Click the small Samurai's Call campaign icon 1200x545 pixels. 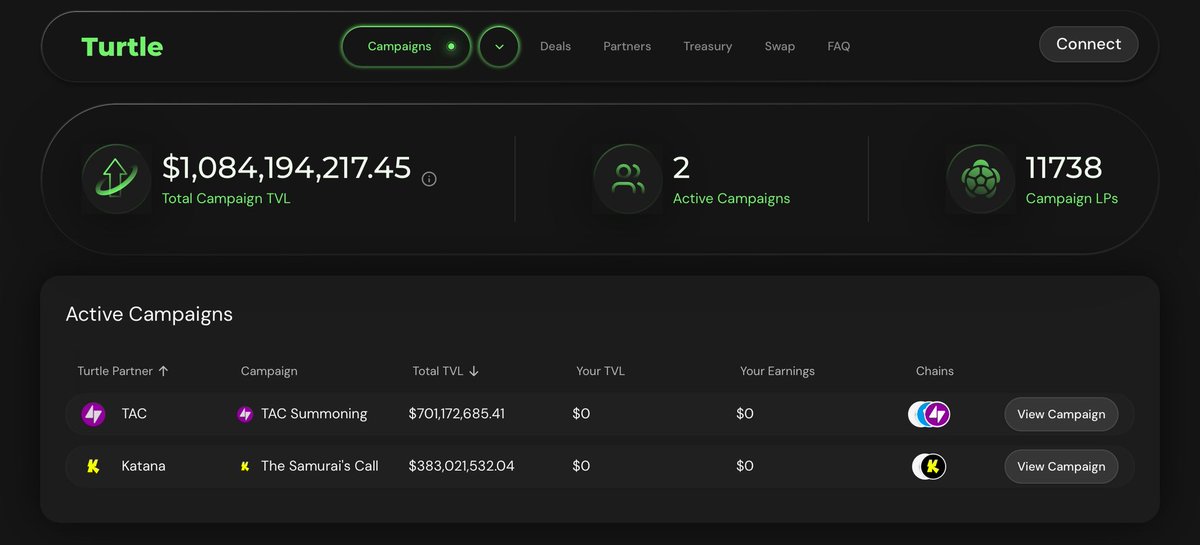click(x=245, y=466)
